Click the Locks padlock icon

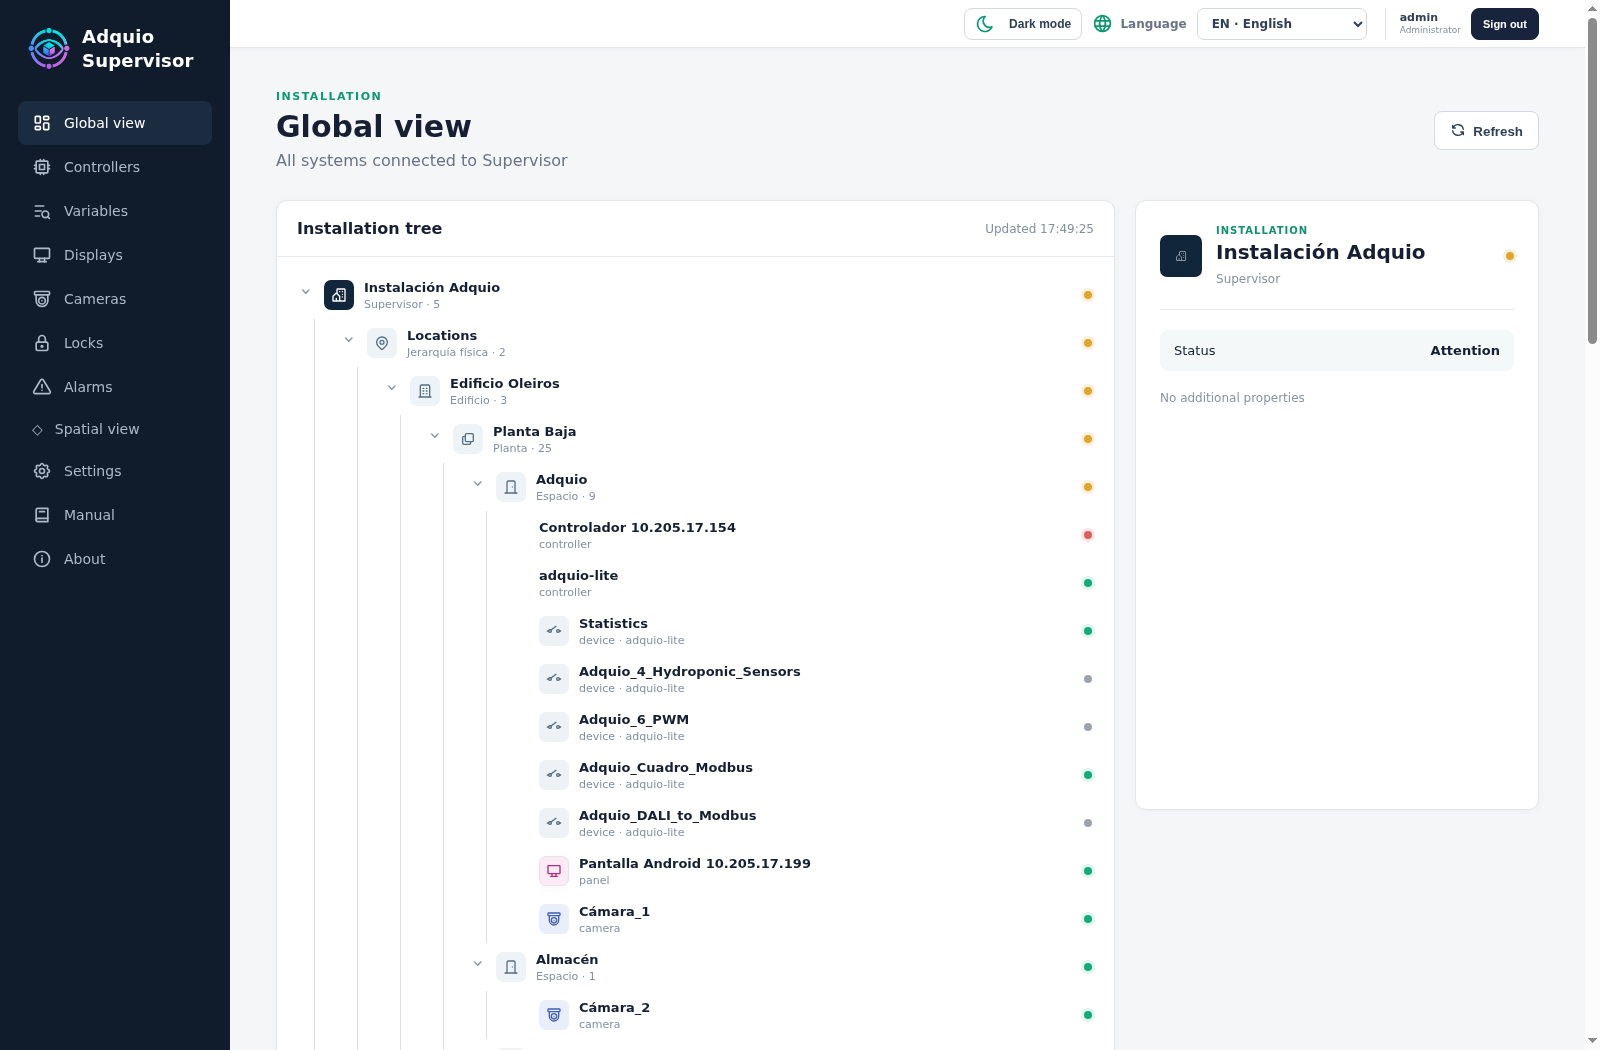[42, 343]
